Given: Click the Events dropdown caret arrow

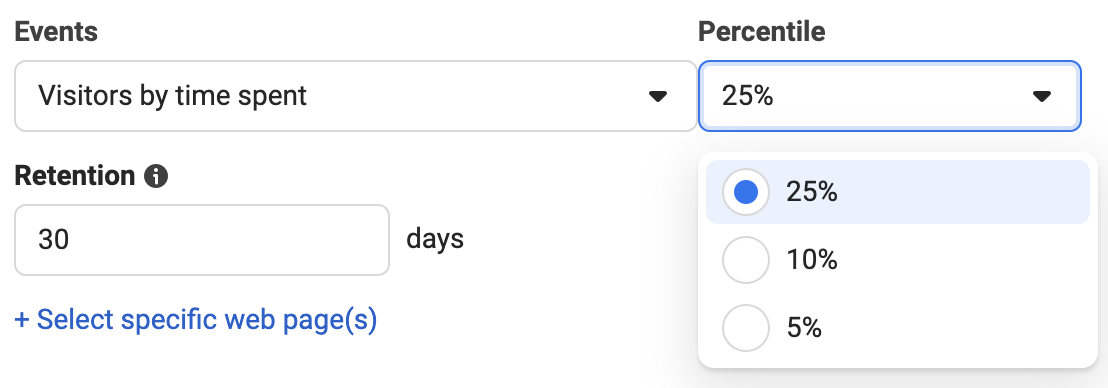Looking at the screenshot, I should 658,96.
